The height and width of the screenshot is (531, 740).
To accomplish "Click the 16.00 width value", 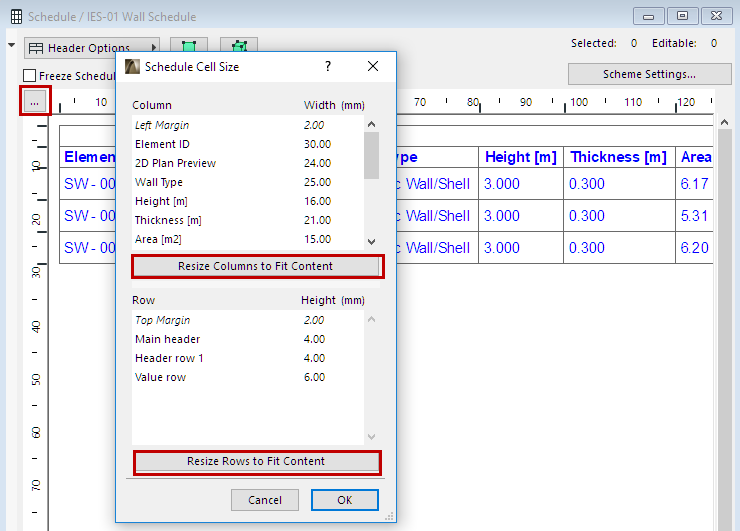I will pos(317,201).
